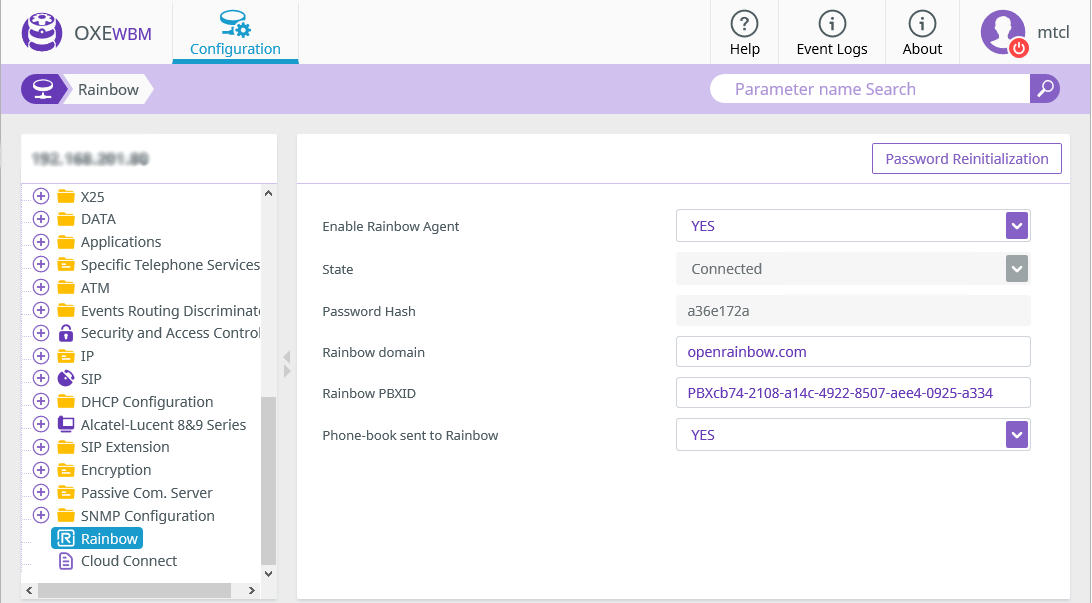The image size is (1092, 603).
Task: Collapse the tree panel with splitter arrows
Action: click(287, 364)
